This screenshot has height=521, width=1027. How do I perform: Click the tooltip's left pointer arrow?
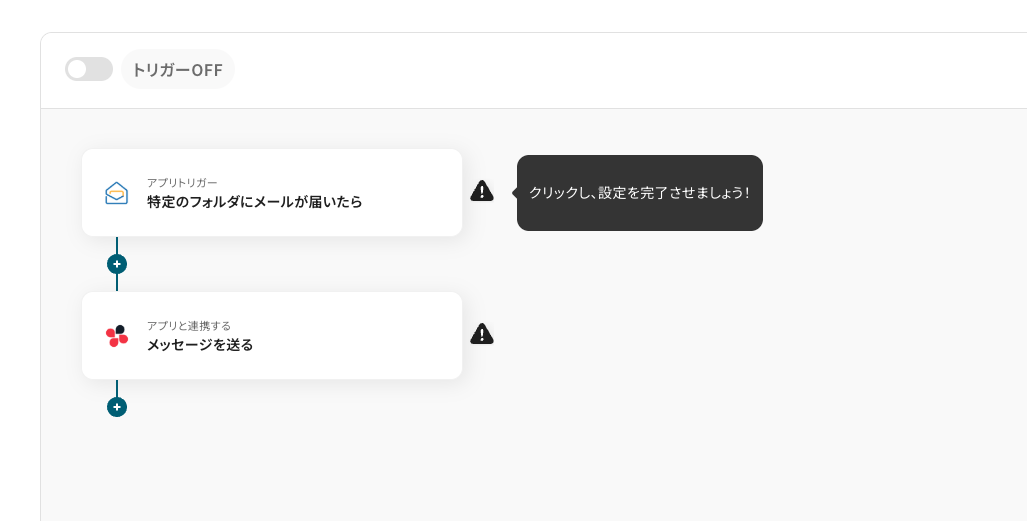click(514, 192)
